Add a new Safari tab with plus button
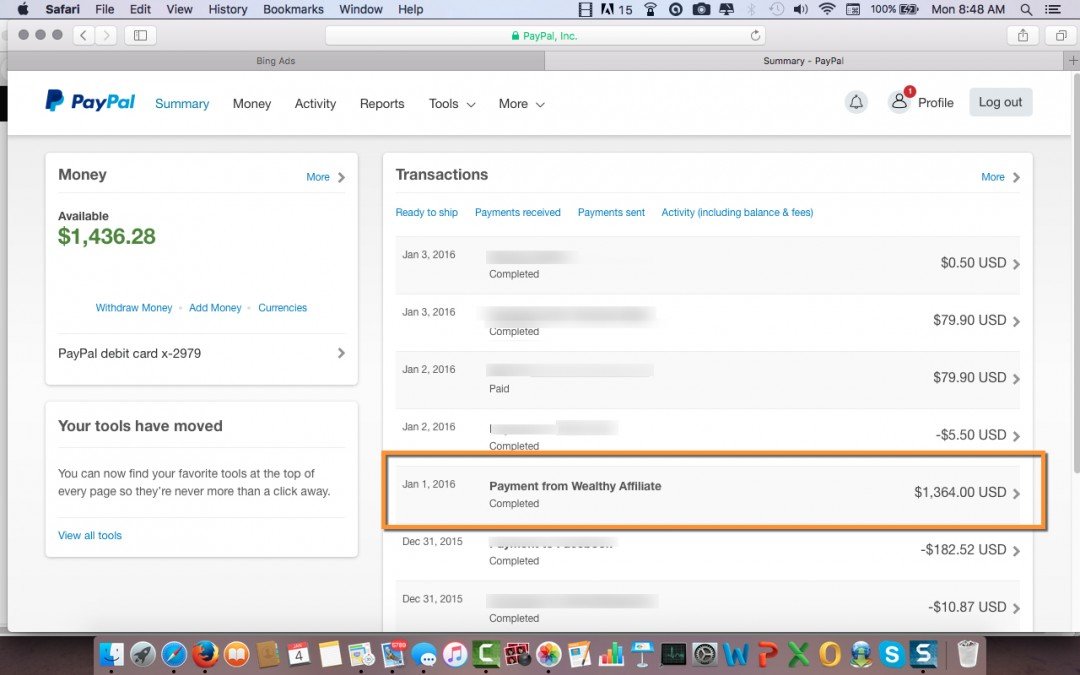The image size is (1080, 675). (x=1072, y=61)
